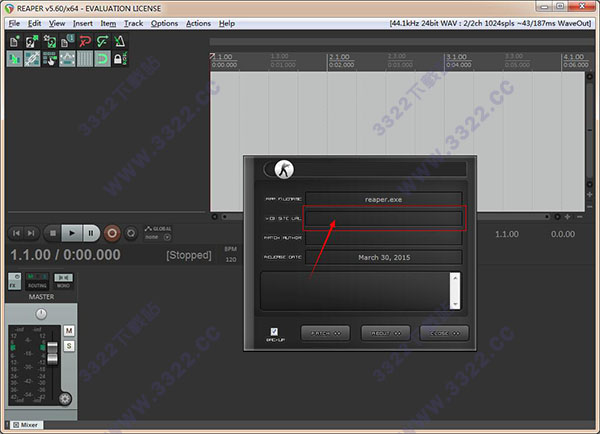
Task: Click the green Redo toolbar icon
Action: 103,41
